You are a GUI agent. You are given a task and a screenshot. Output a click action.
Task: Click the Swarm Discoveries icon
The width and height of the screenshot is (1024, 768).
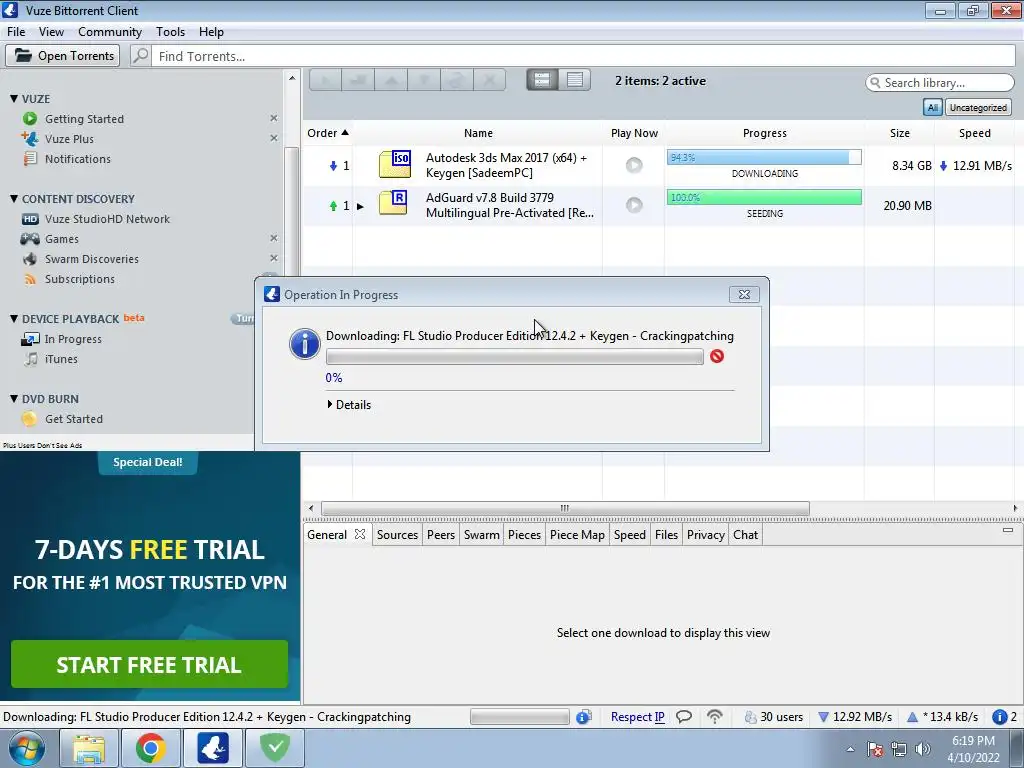[x=30, y=259]
